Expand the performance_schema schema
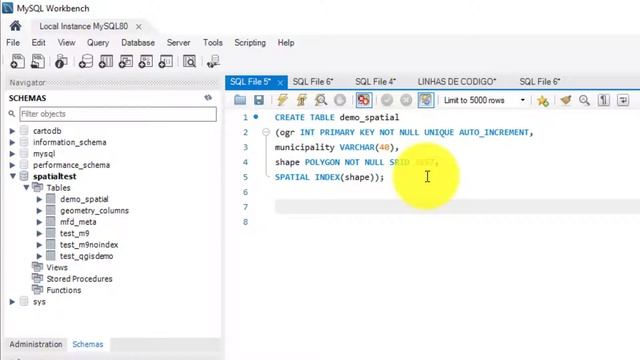 point(12,165)
